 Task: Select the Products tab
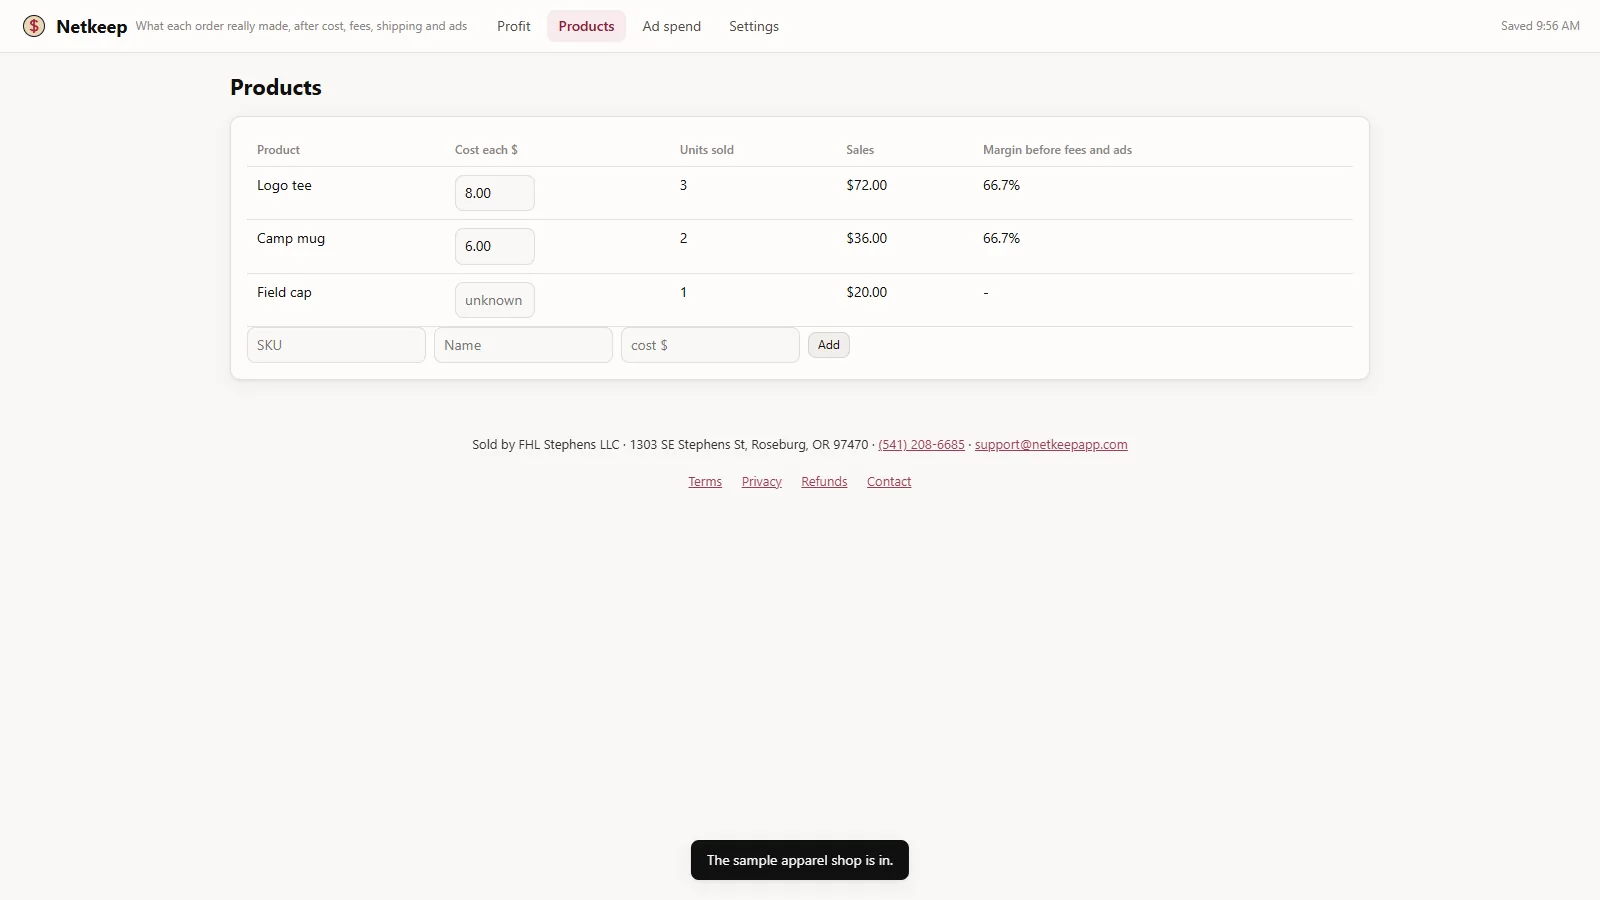(586, 26)
